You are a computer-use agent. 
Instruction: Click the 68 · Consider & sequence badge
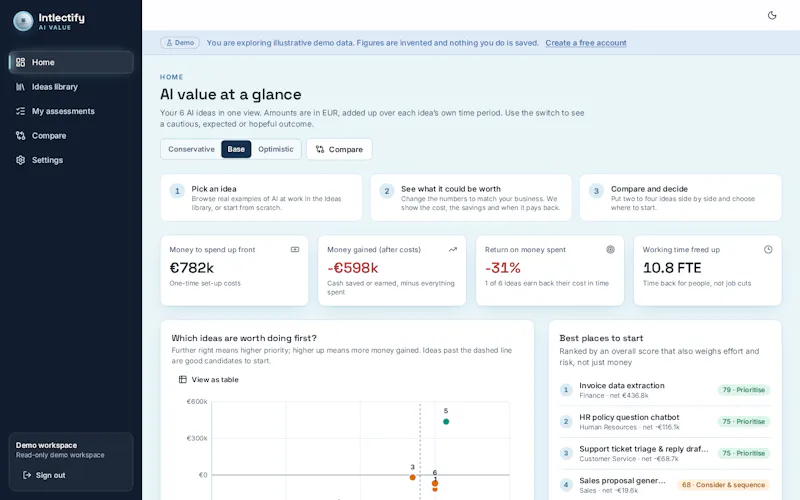tap(723, 485)
